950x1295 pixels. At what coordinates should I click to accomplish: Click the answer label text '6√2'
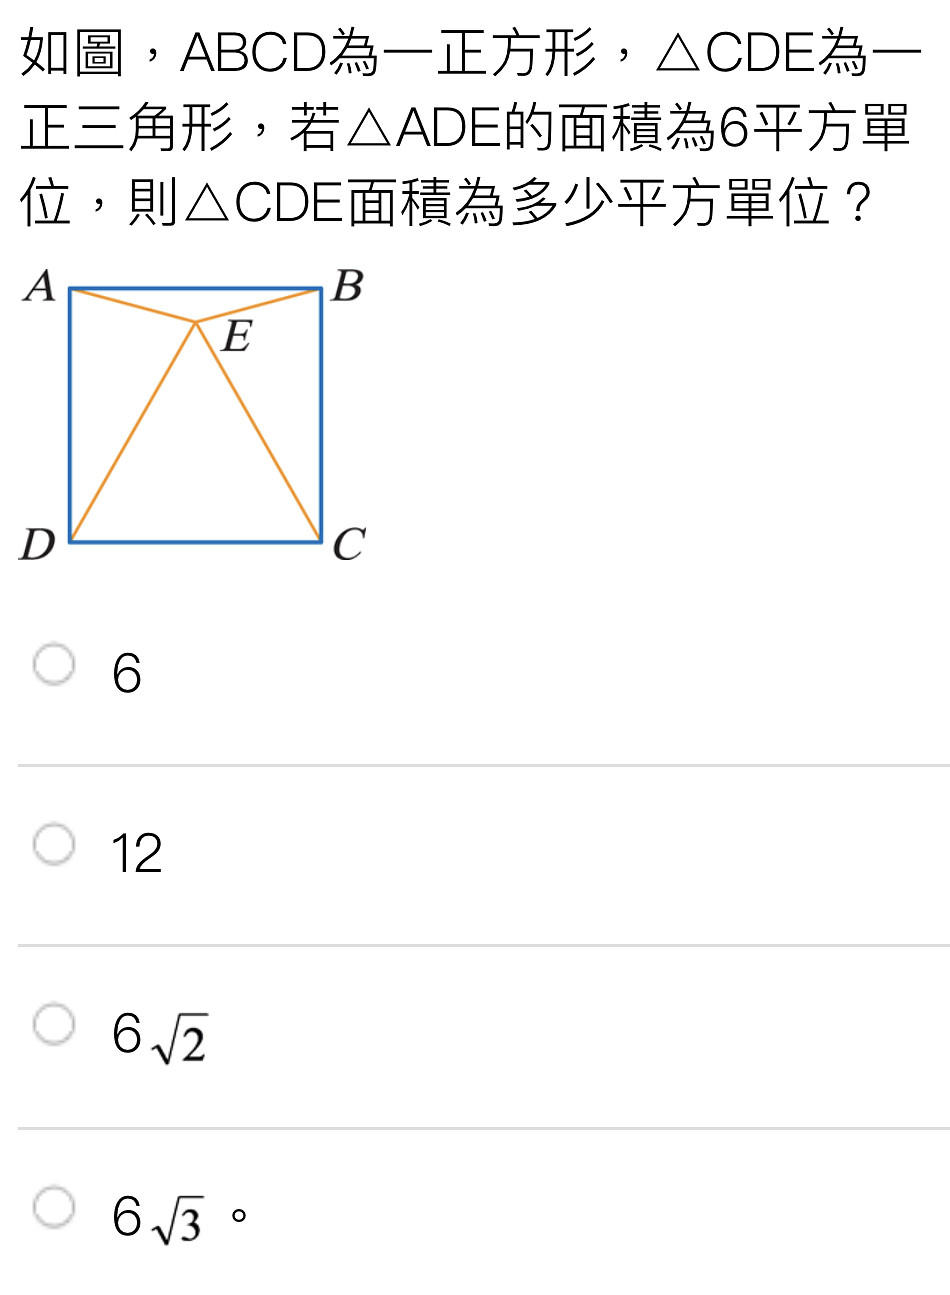click(x=160, y=1037)
